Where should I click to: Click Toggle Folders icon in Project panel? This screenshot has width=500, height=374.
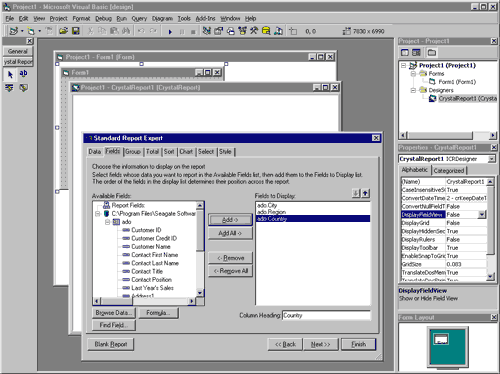tap(432, 52)
